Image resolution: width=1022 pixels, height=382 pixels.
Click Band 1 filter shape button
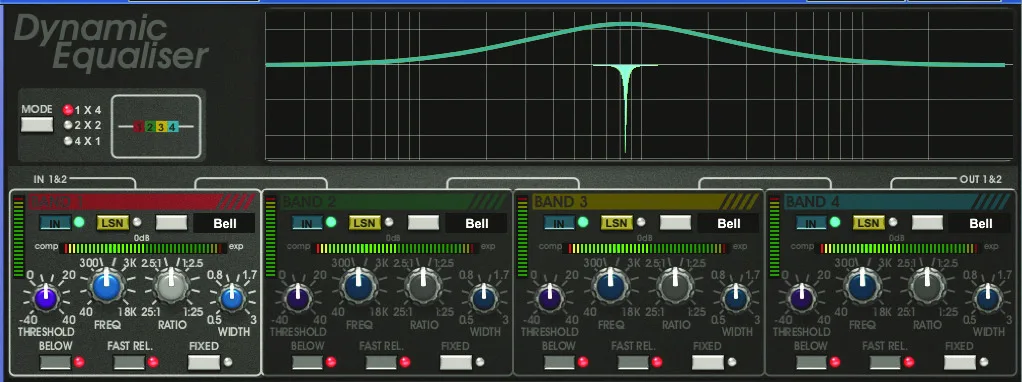(x=171, y=223)
